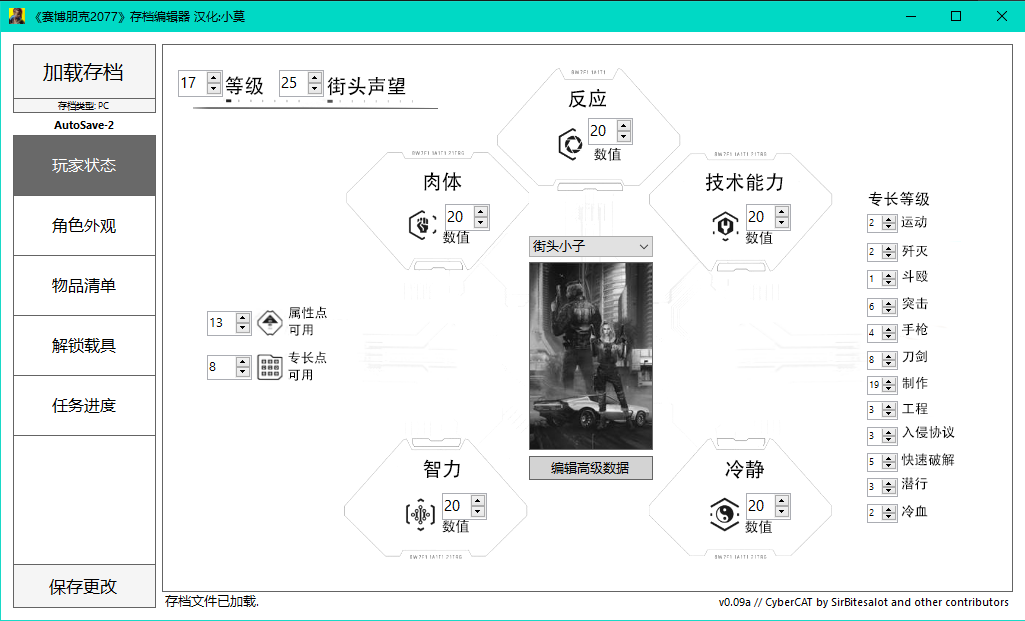This screenshot has width=1025, height=621.
Task: Click the app icon in title bar
Action: (17, 16)
